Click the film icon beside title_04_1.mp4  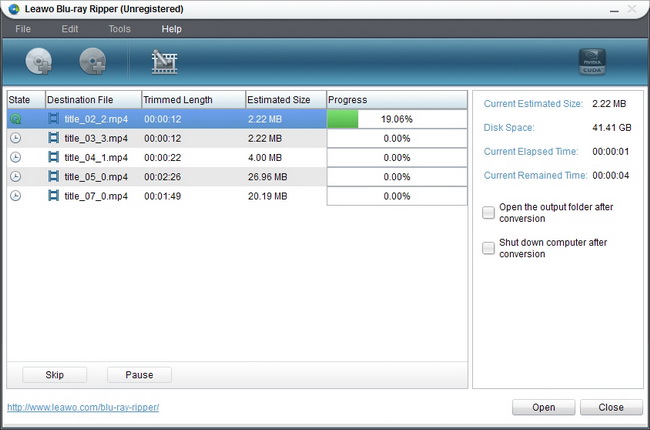point(53,157)
